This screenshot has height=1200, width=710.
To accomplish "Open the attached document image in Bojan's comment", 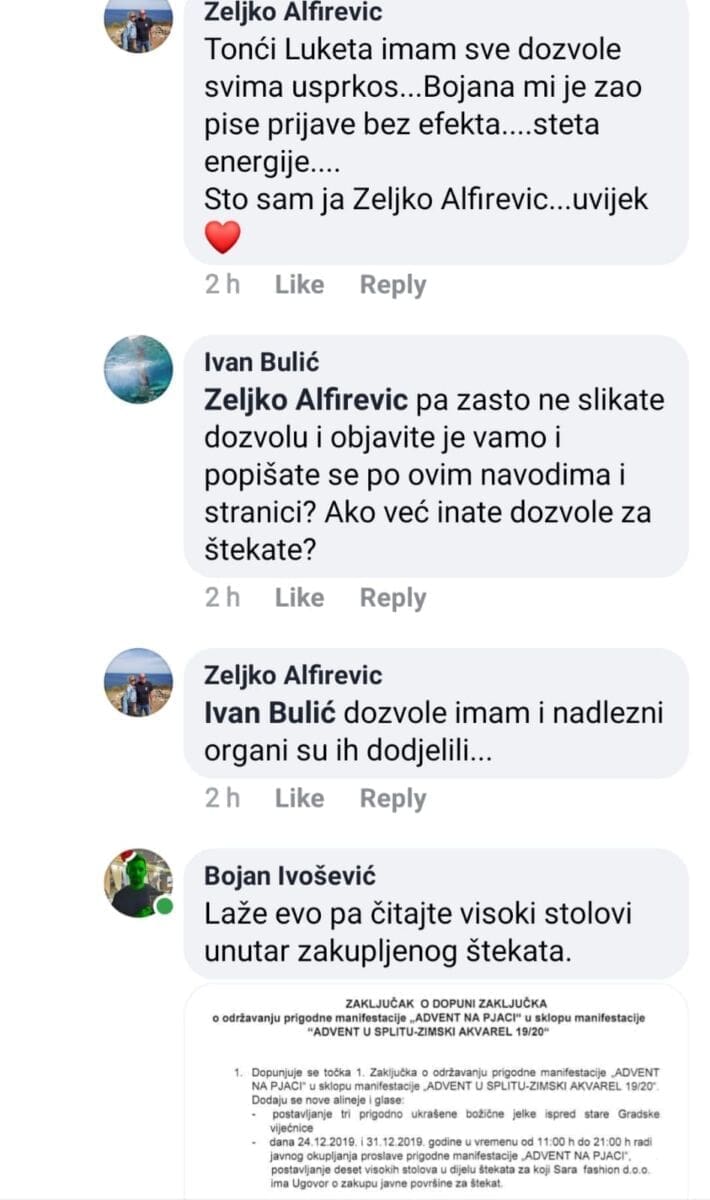I will coord(436,1092).
